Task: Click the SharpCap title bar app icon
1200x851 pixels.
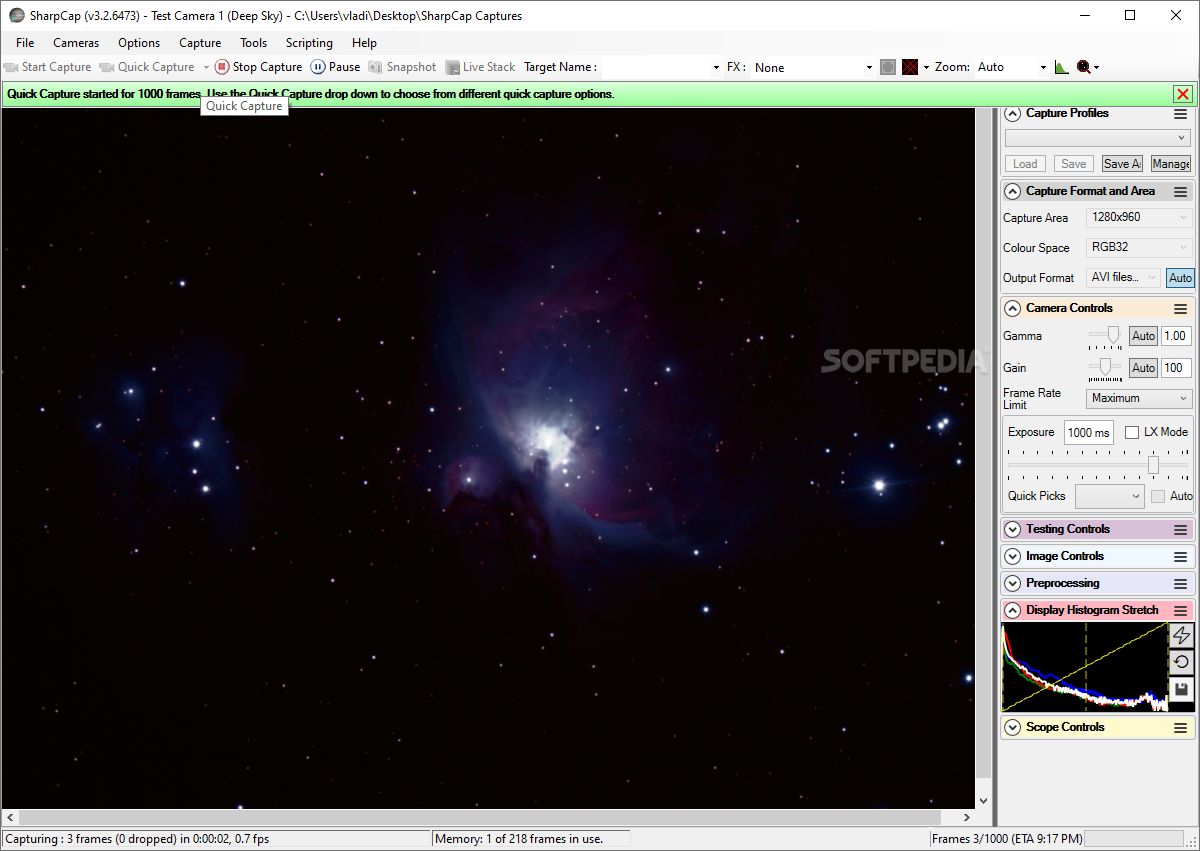Action: [17, 15]
